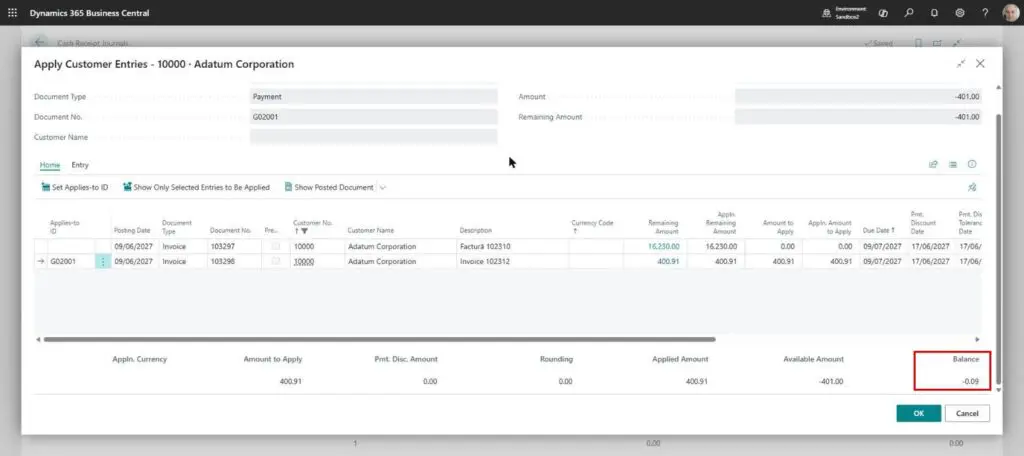The height and width of the screenshot is (456, 1024).
Task: Open the settings gear
Action: point(959,12)
